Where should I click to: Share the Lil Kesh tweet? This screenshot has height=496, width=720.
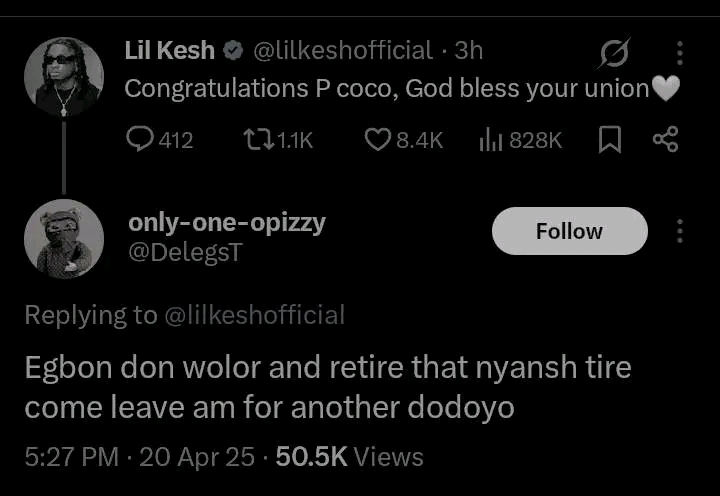pos(665,140)
